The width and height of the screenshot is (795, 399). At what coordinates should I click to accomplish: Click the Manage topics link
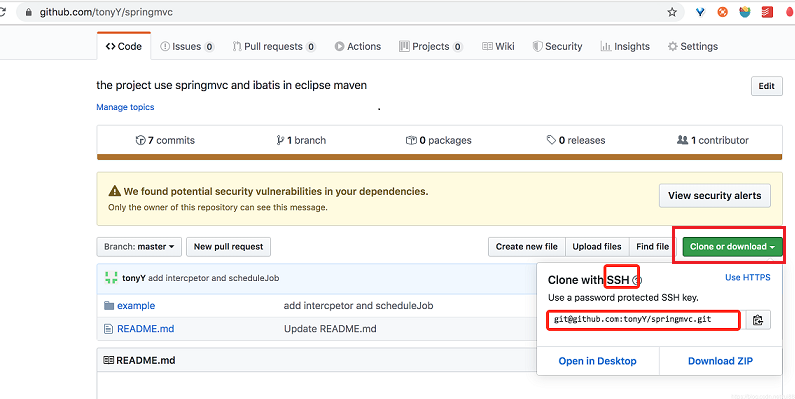[x=125, y=107]
